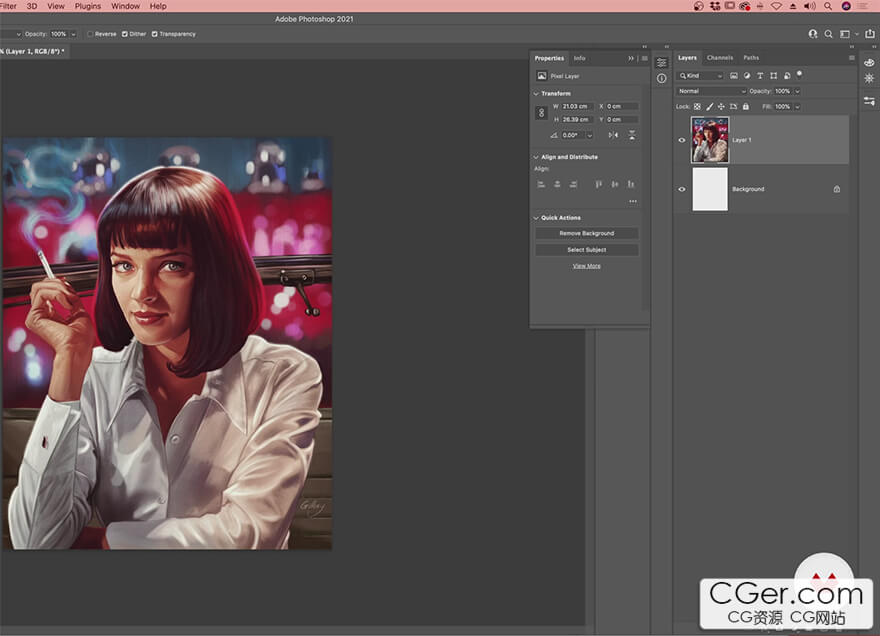Open the Plugins menu
This screenshot has width=880, height=636.
88,6
